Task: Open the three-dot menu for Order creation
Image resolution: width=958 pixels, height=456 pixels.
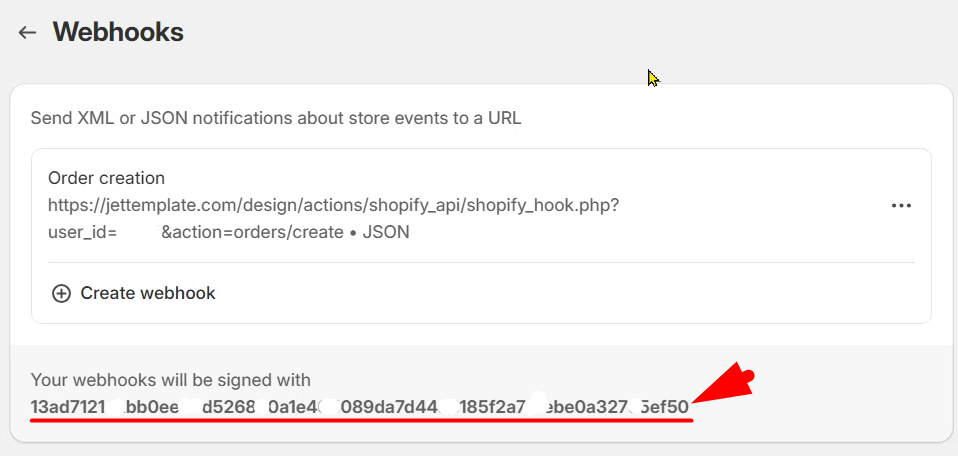Action: point(901,205)
